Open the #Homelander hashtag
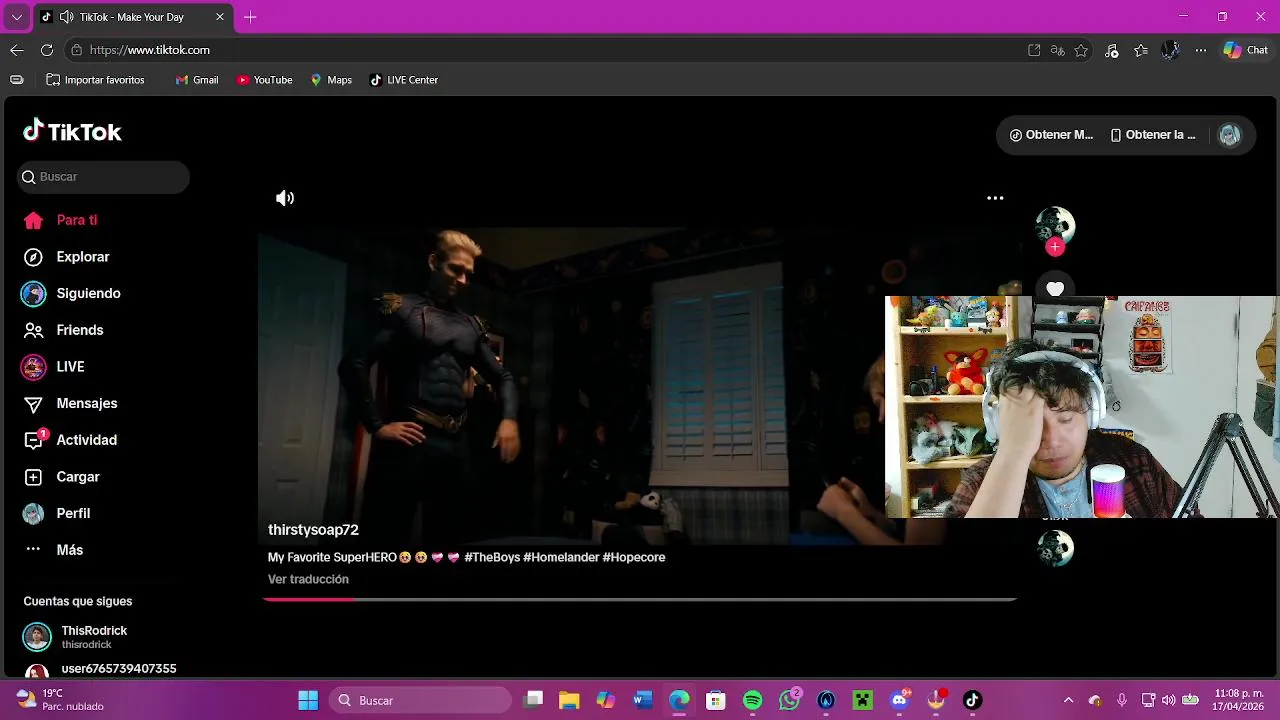Viewport: 1280px width, 720px height. [561, 557]
